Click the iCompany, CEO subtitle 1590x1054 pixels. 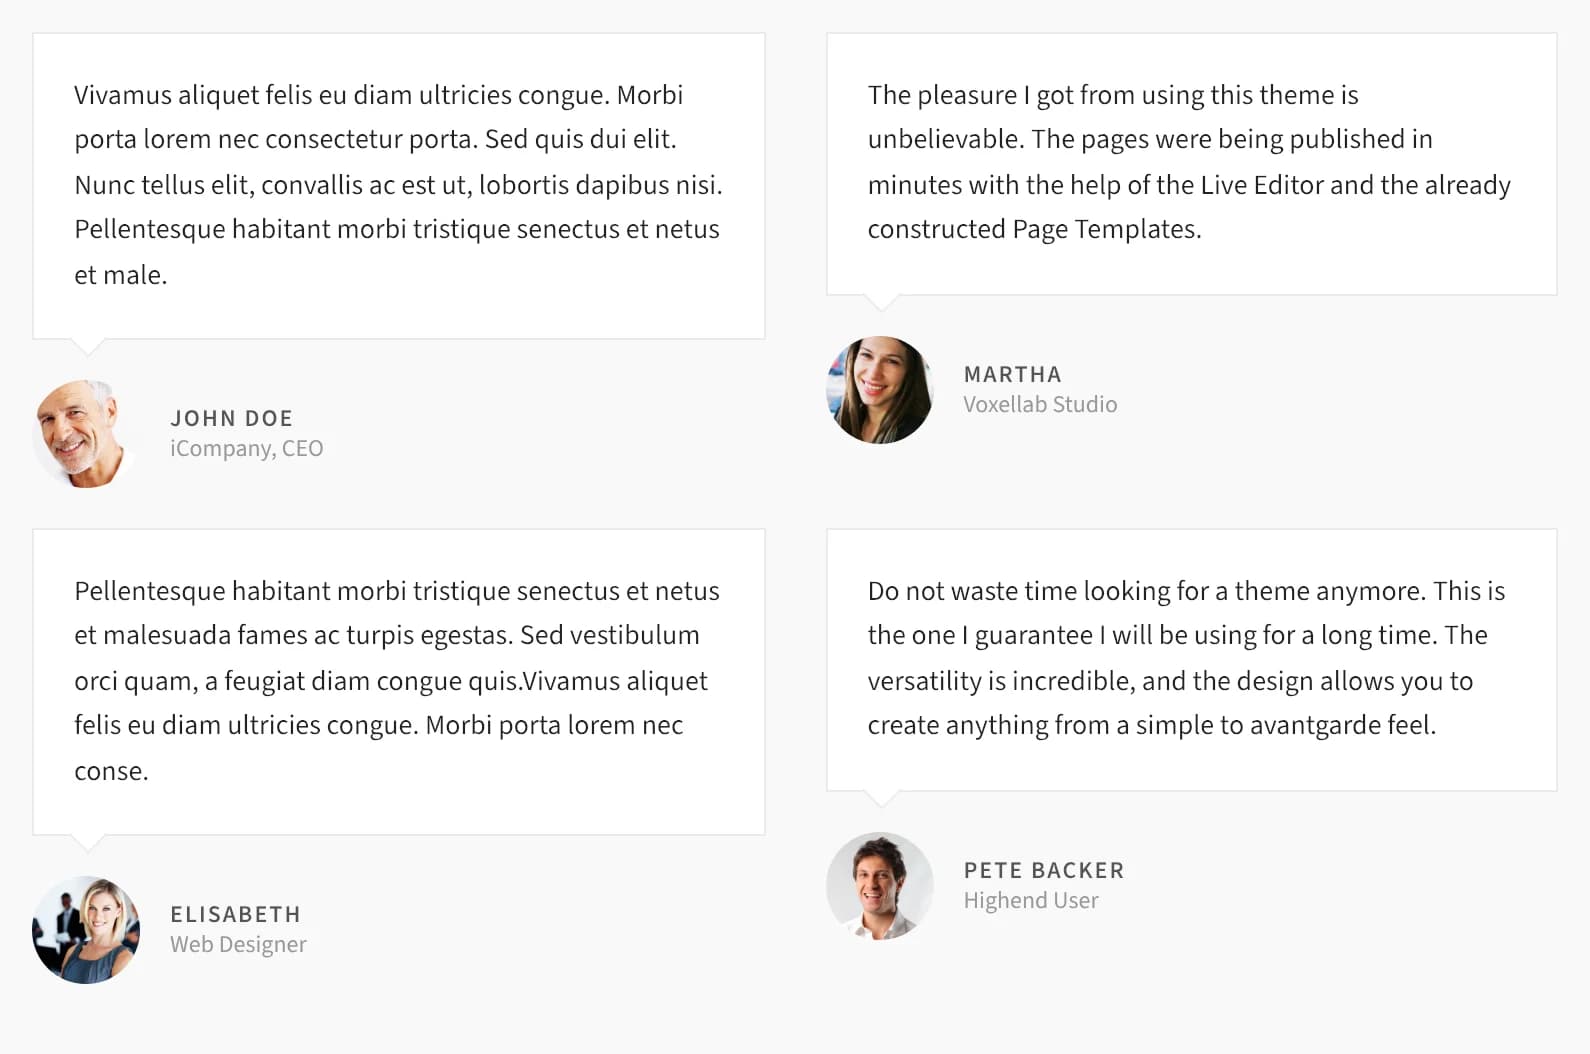tap(246, 448)
